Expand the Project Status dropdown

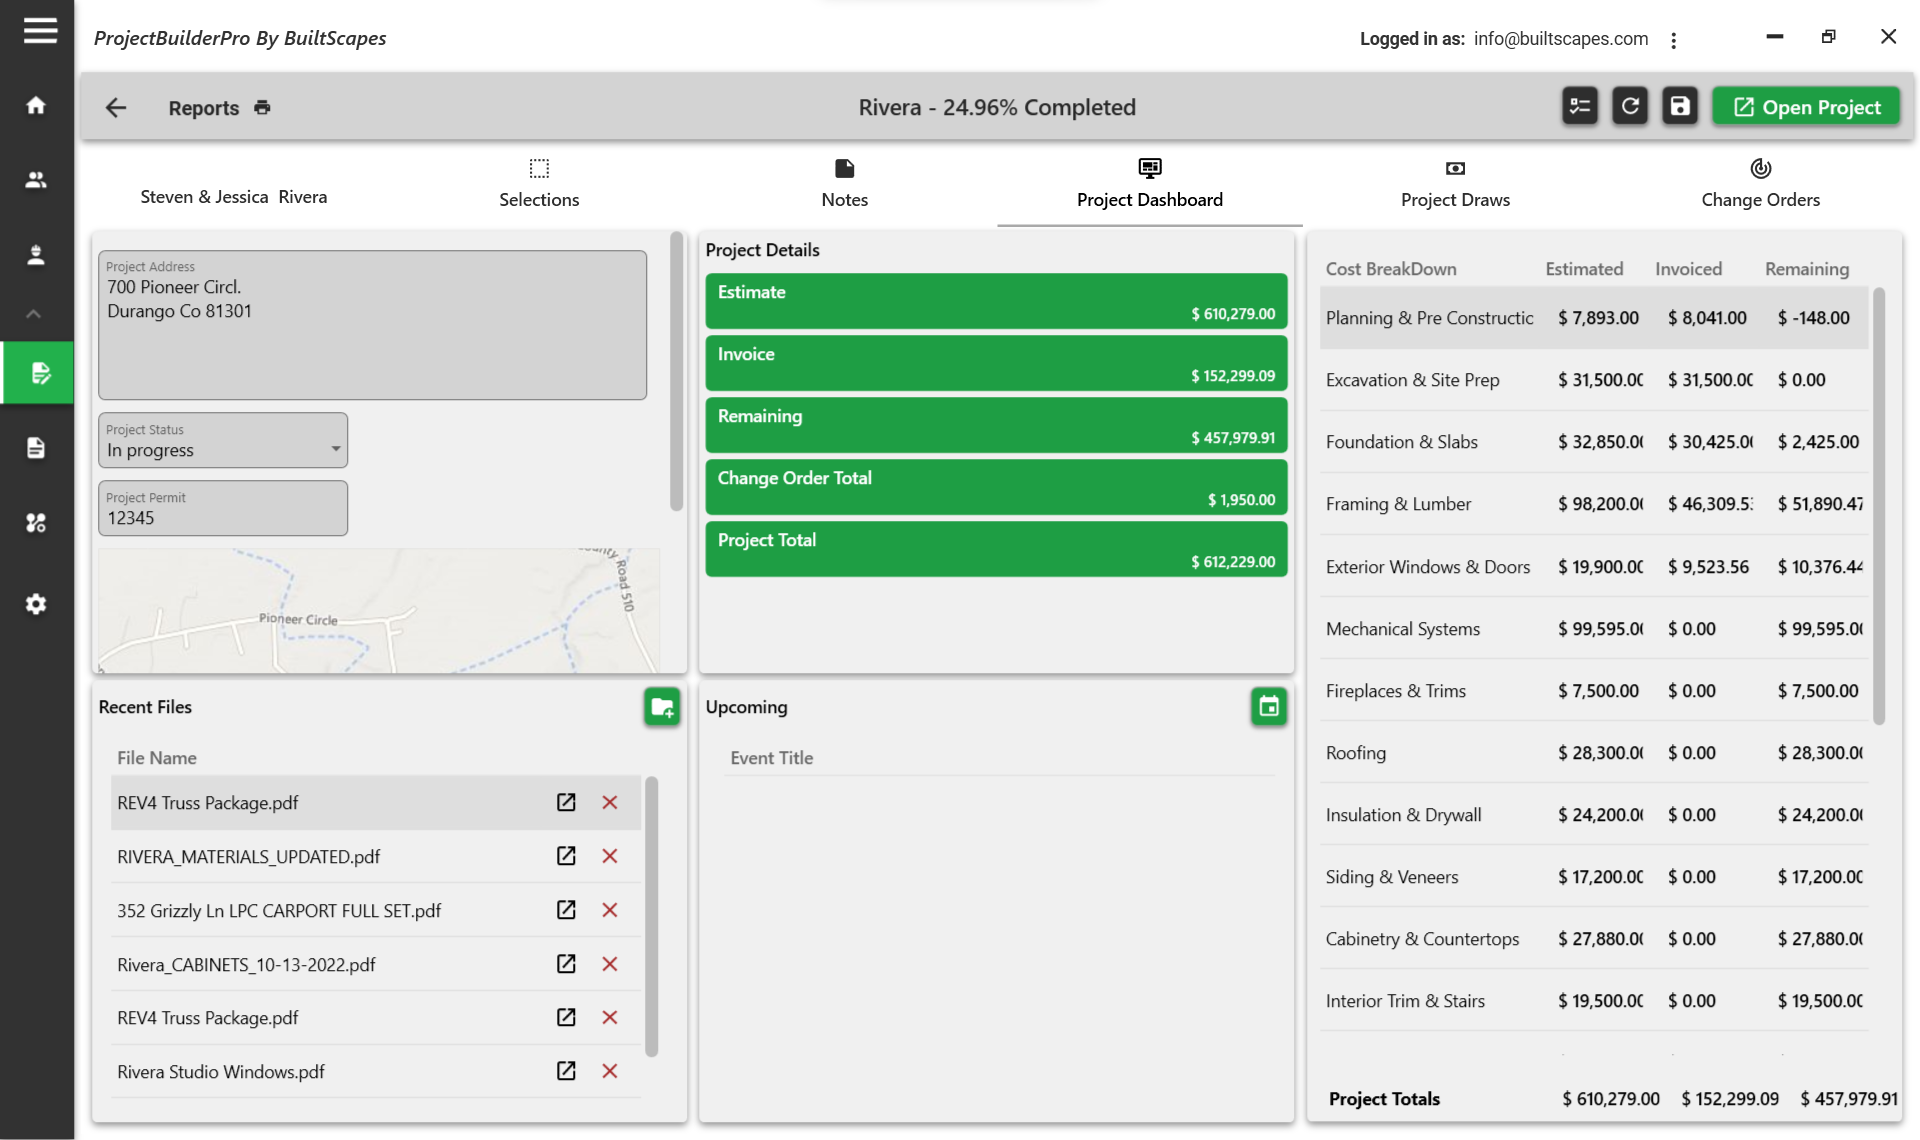click(x=335, y=449)
